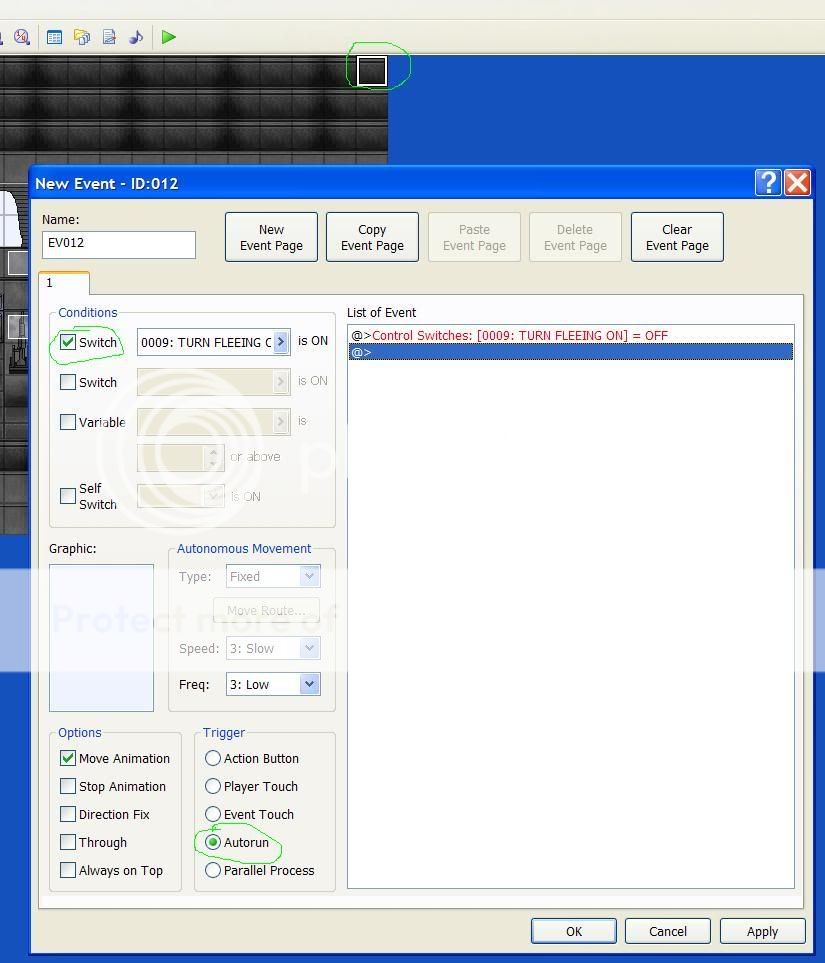Open switch picker arrow for 0009: TURN FLEEING
This screenshot has height=963, width=825.
click(x=281, y=342)
